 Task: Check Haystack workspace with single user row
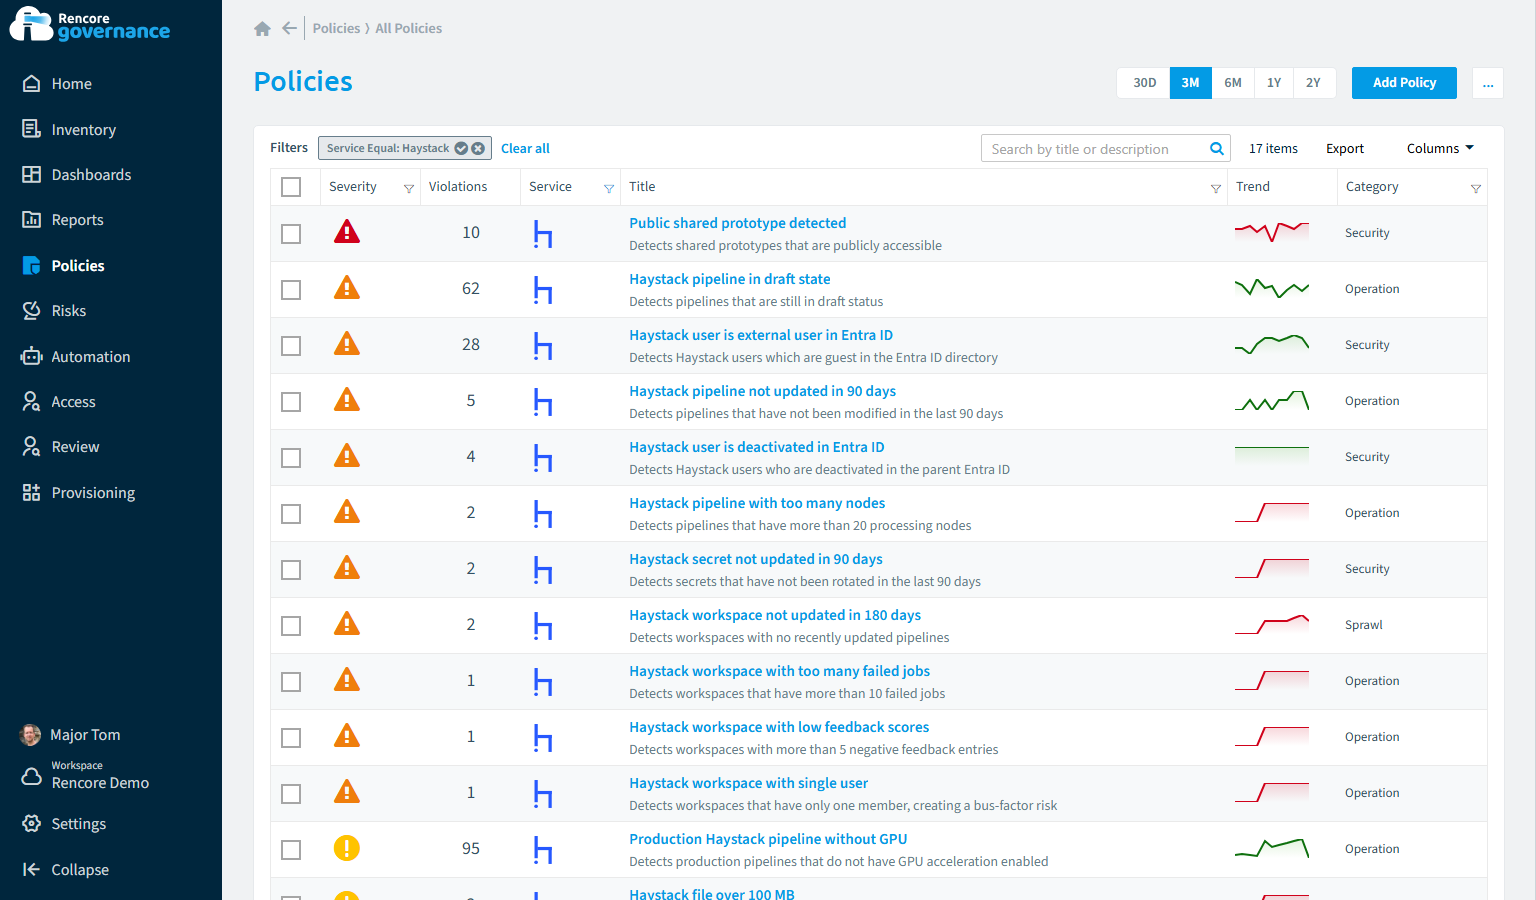[x=291, y=794]
